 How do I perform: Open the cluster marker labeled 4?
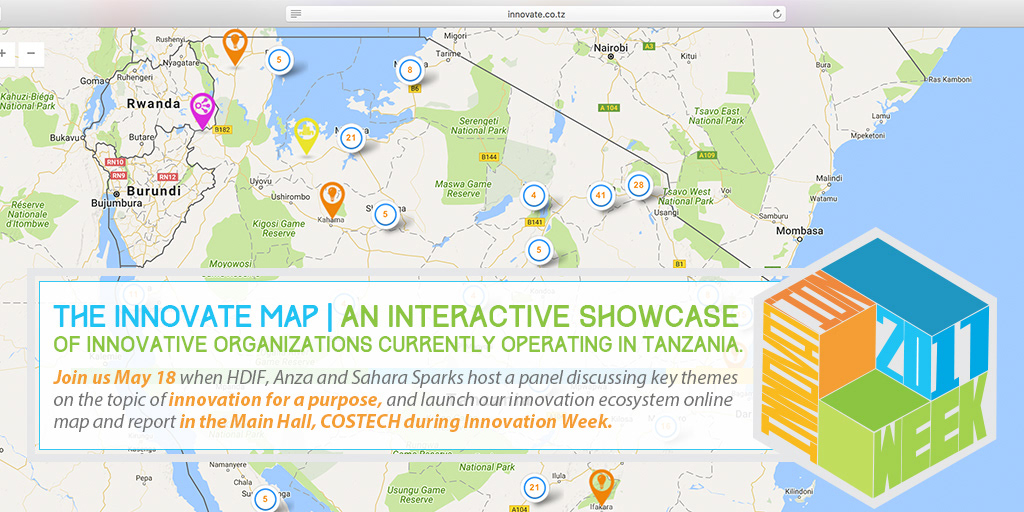534,195
